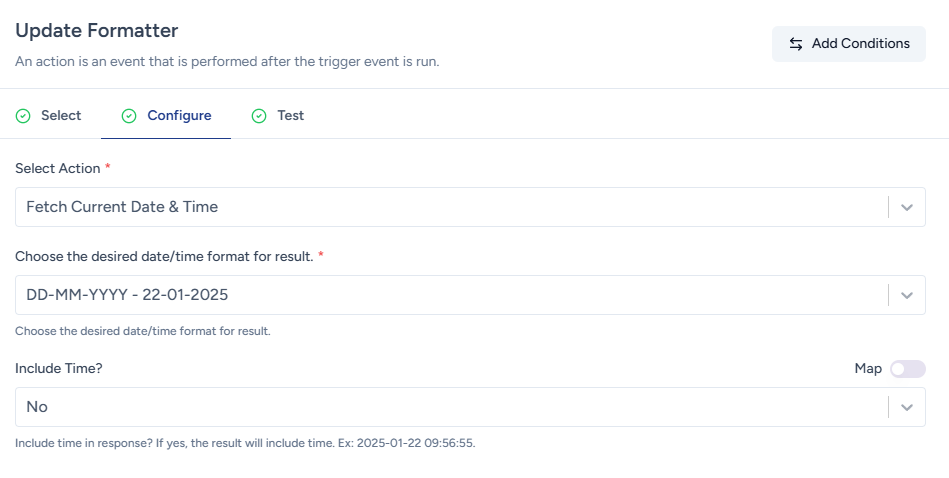This screenshot has width=949, height=478.
Task: Click the checkmark icon next to Configure
Action: click(x=129, y=116)
